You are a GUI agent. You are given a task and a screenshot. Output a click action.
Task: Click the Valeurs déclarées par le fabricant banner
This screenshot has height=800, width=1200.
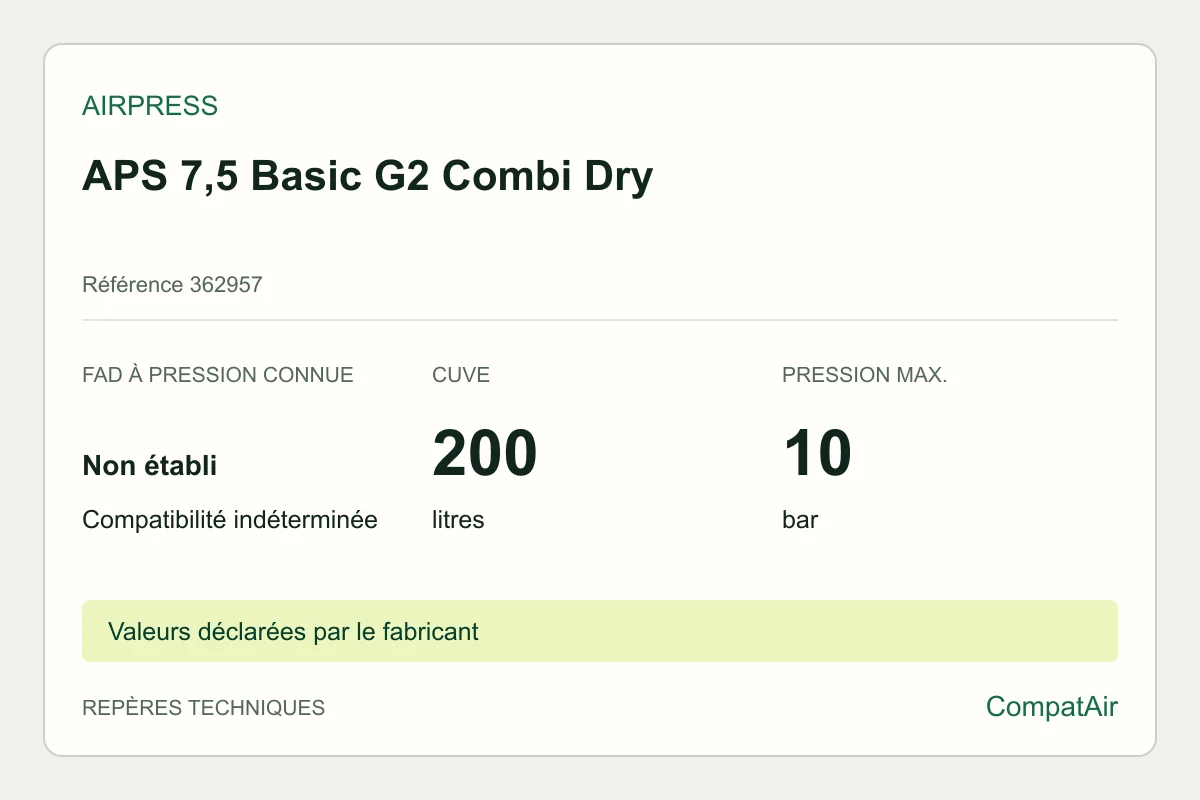click(600, 631)
